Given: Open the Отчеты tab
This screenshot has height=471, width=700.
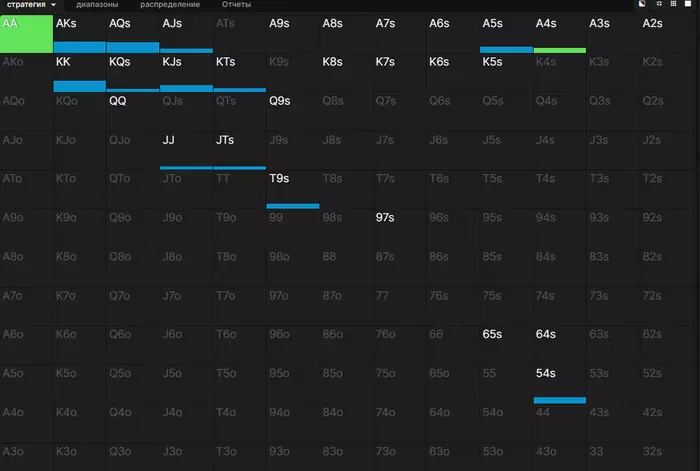Looking at the screenshot, I should [x=236, y=4].
